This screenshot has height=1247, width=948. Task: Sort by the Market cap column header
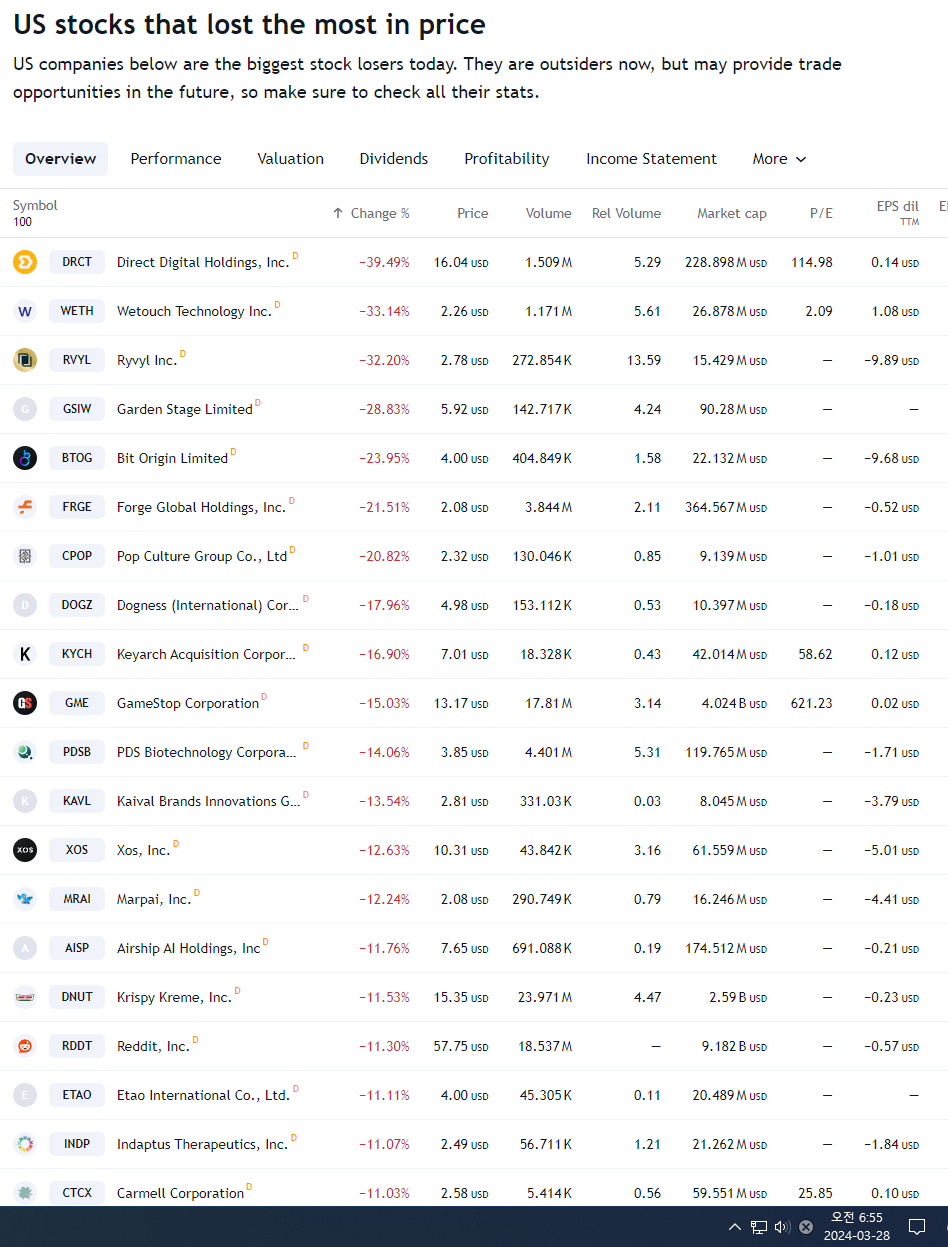(x=732, y=213)
